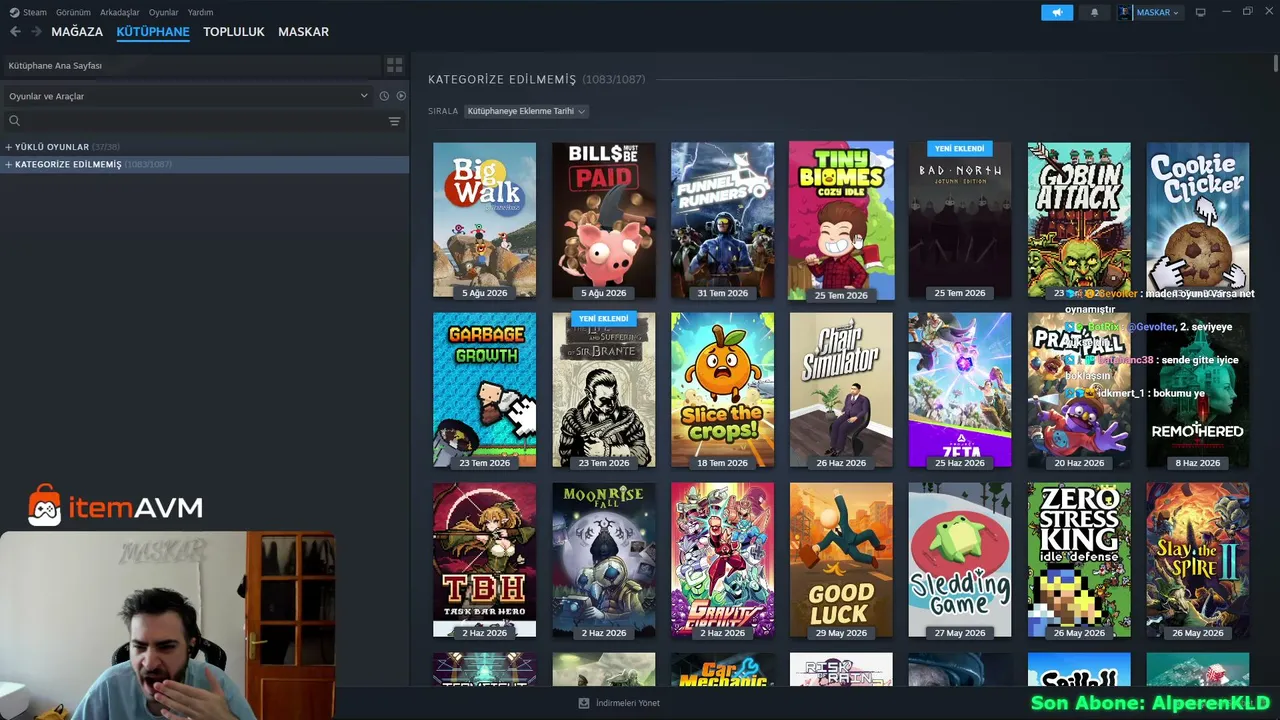
Task: Open the Big Walk game
Action: pyautogui.click(x=484, y=220)
